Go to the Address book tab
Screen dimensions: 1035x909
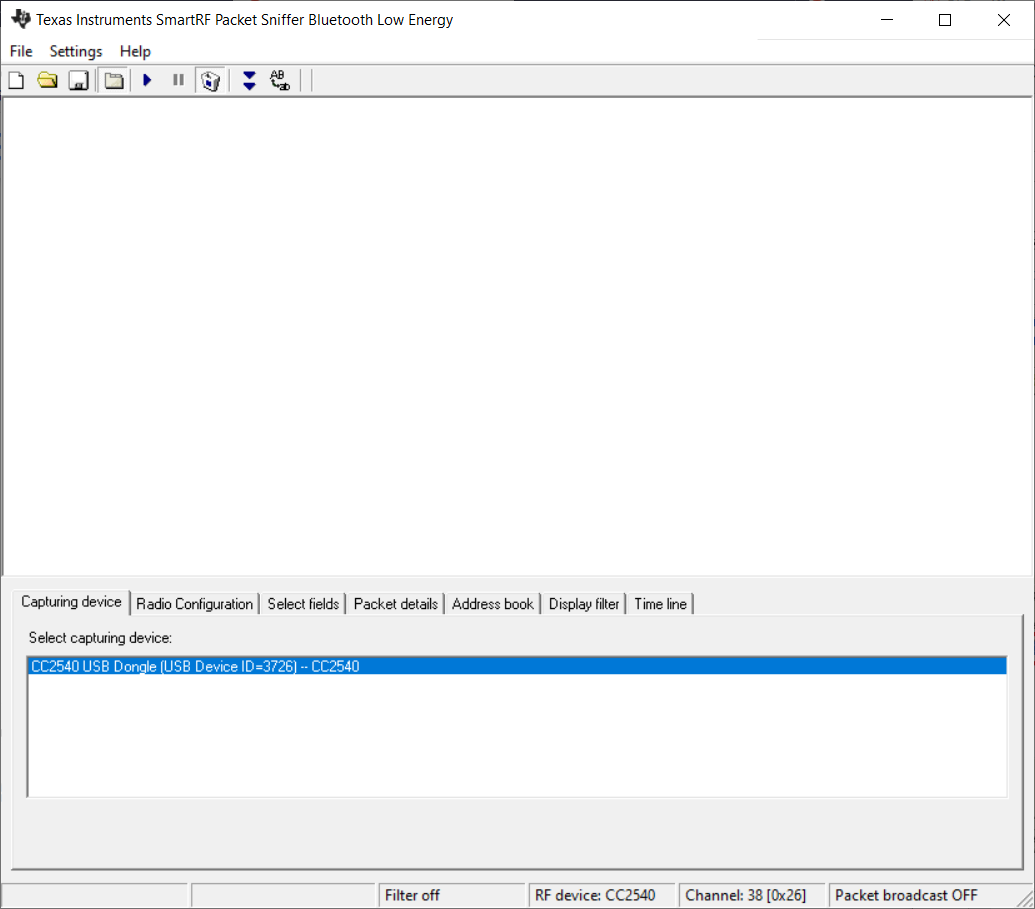492,604
